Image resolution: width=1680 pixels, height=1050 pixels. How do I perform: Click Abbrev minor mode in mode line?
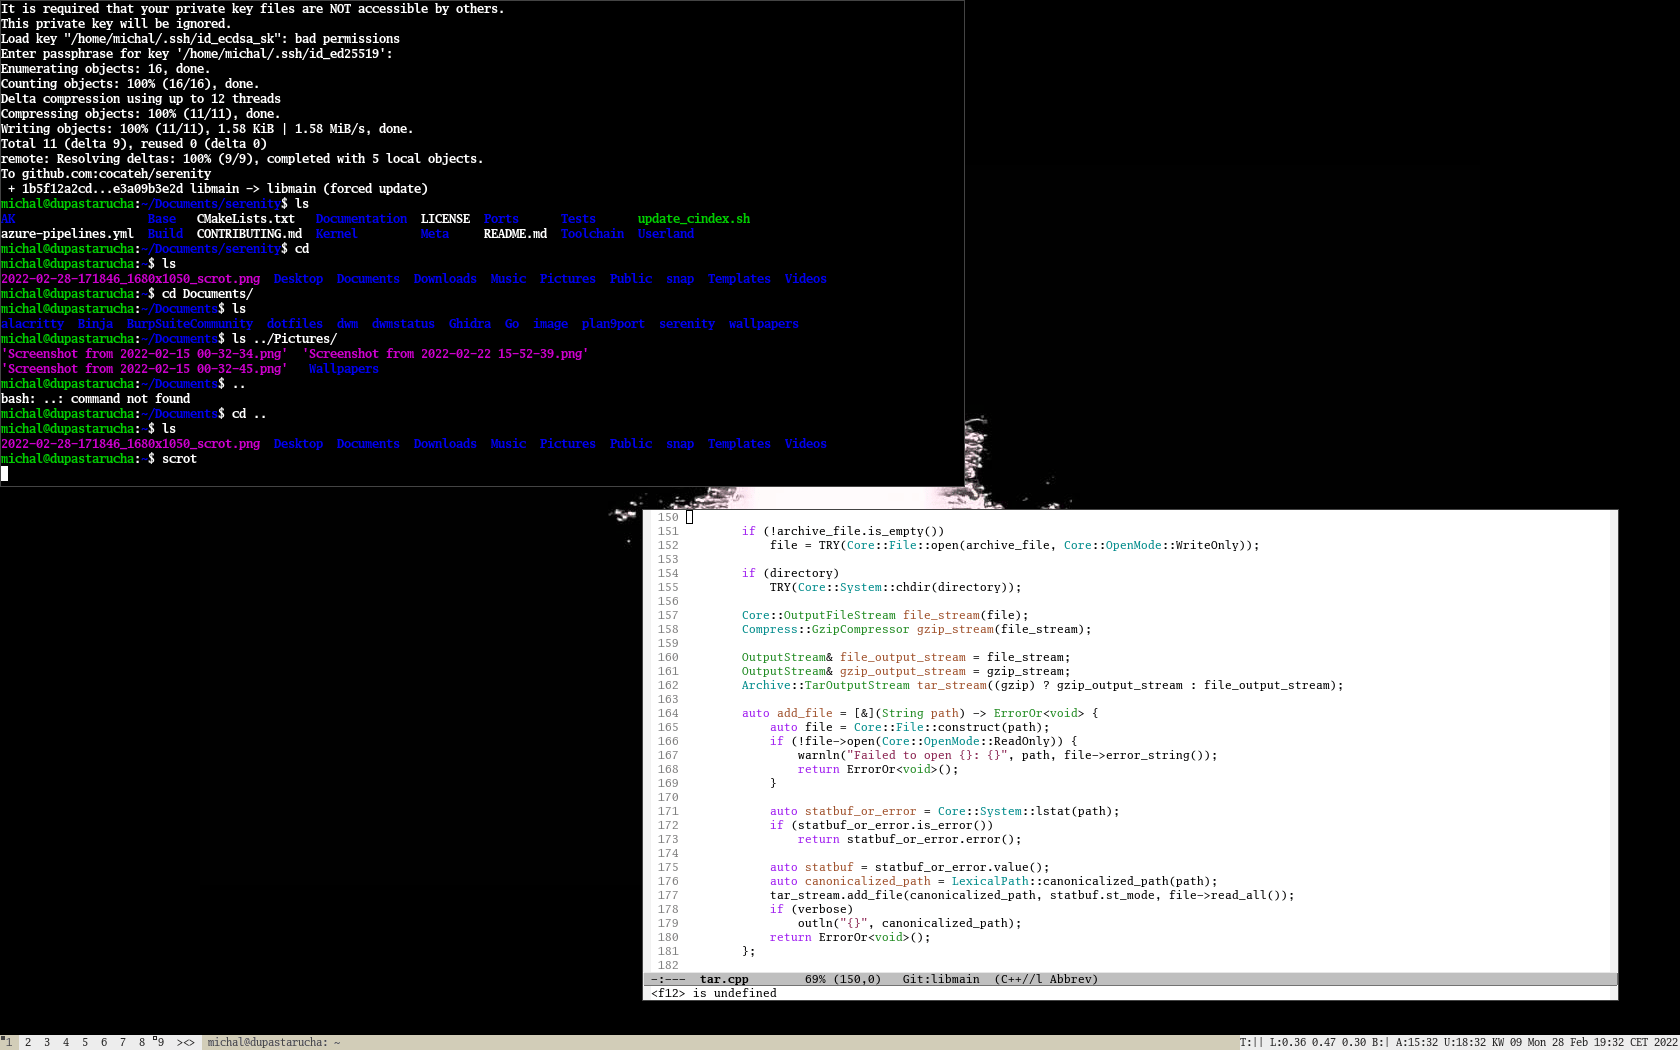point(1073,980)
